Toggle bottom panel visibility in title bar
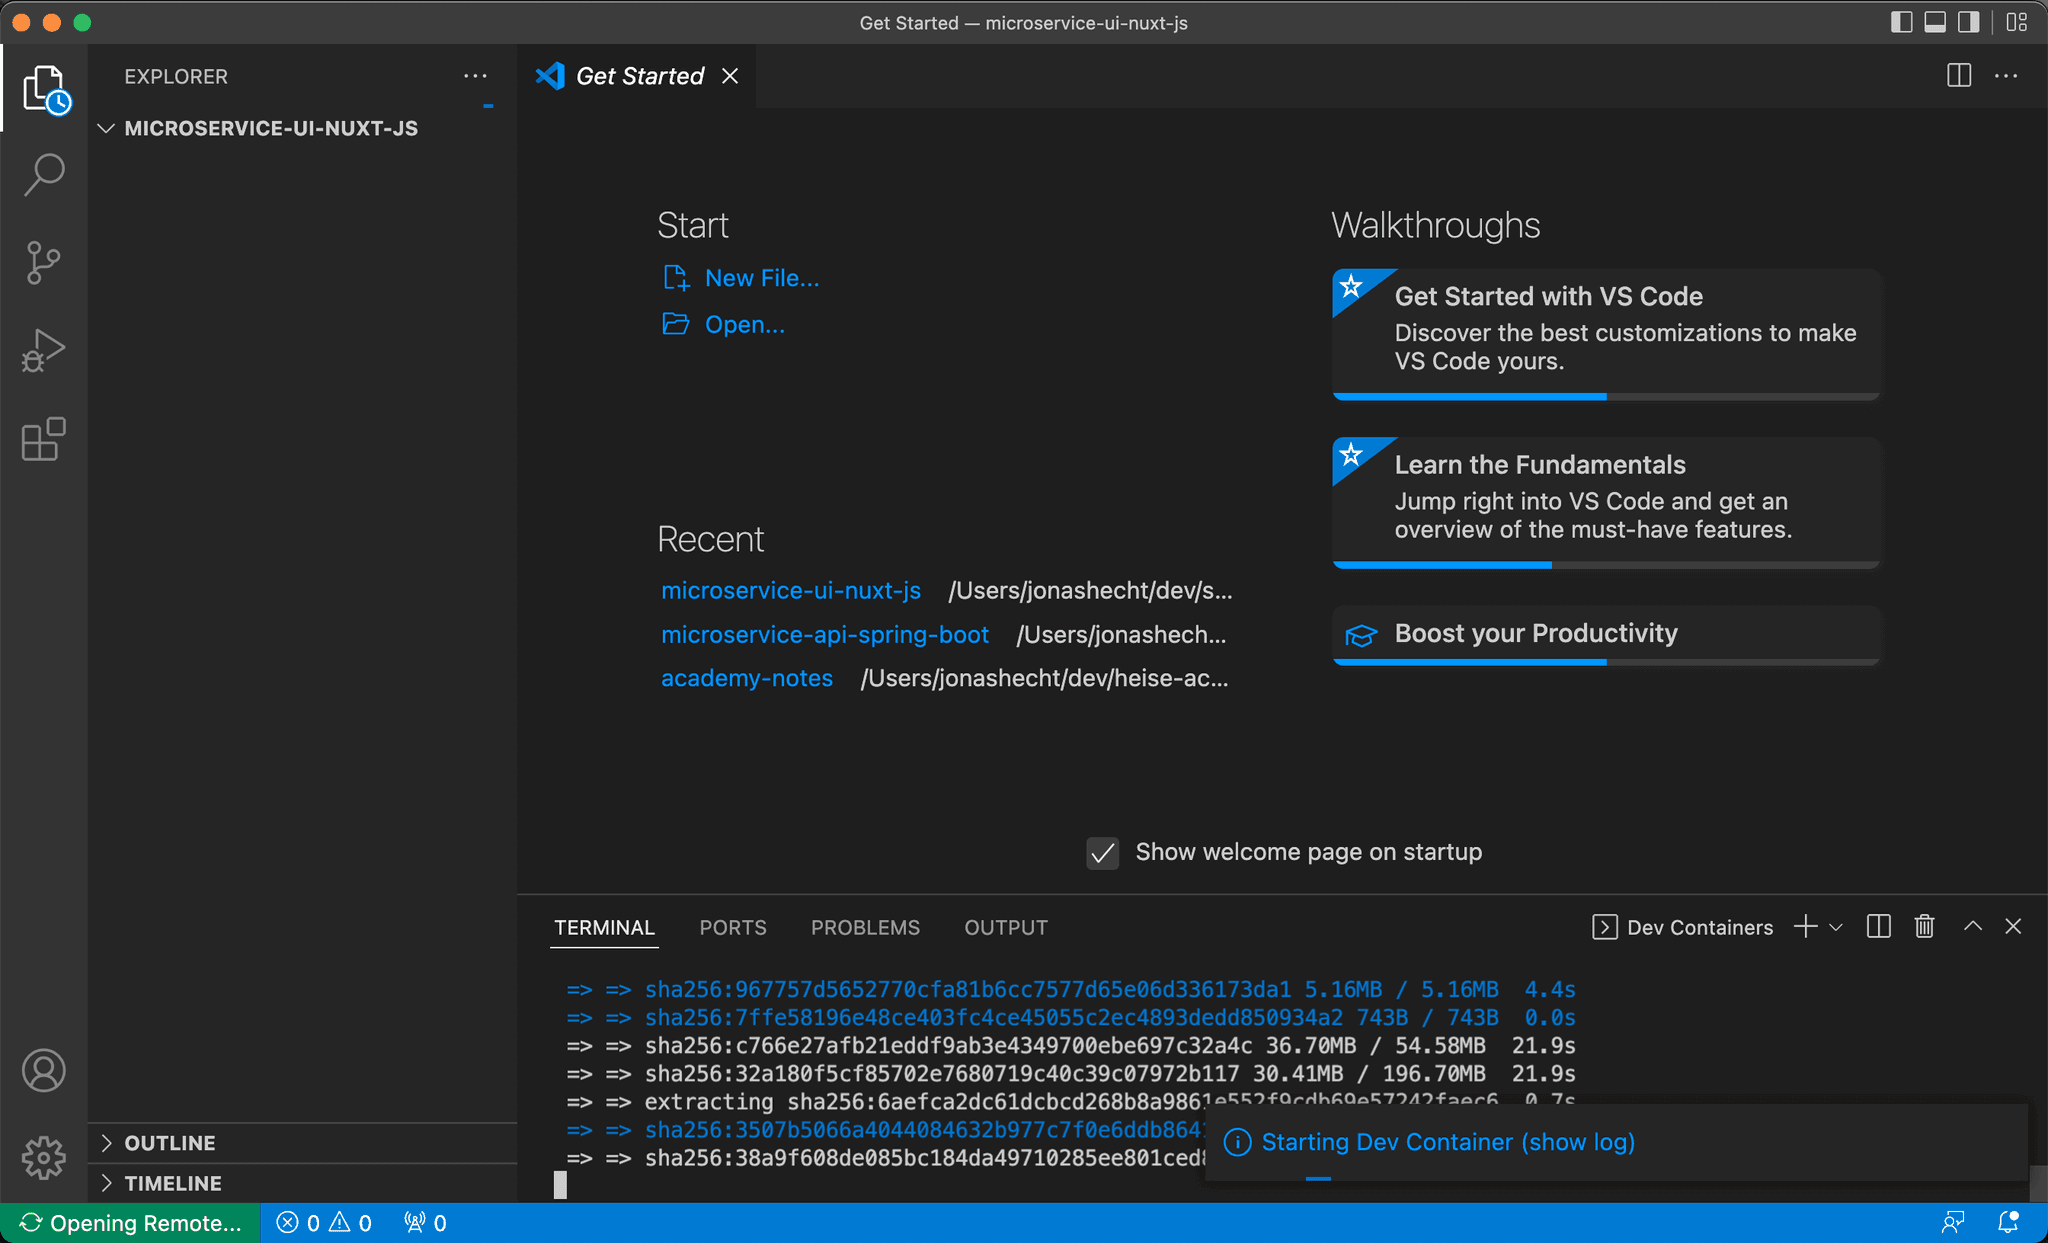 1935,22
